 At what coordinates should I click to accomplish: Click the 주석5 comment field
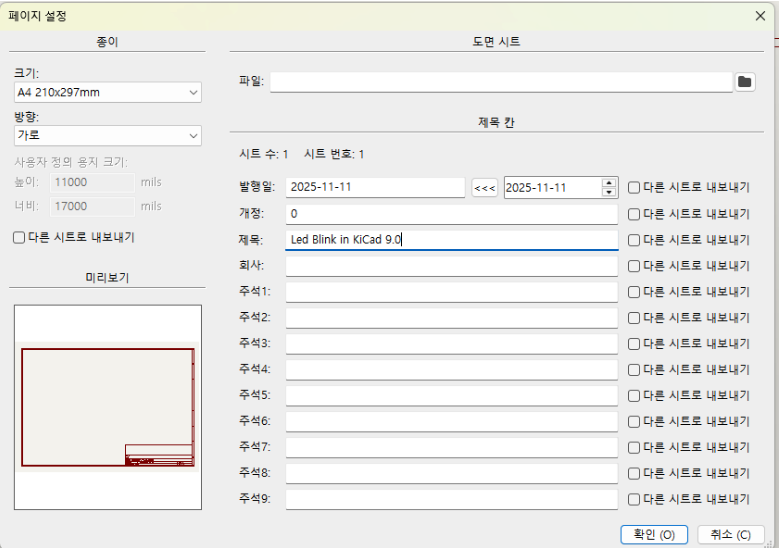click(x=452, y=395)
